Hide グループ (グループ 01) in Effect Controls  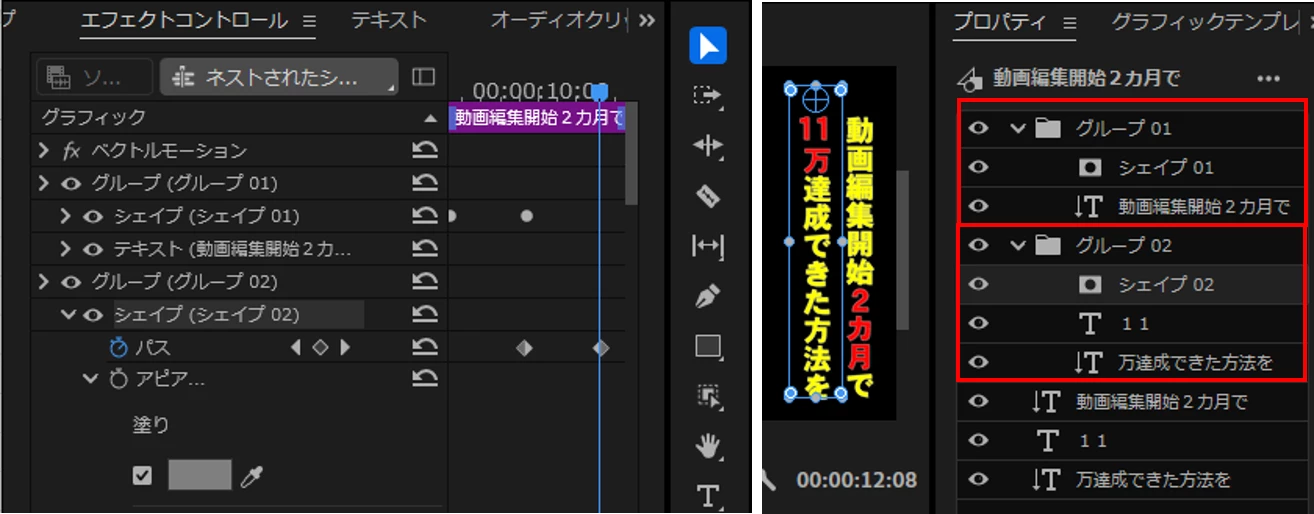pyautogui.click(x=71, y=184)
